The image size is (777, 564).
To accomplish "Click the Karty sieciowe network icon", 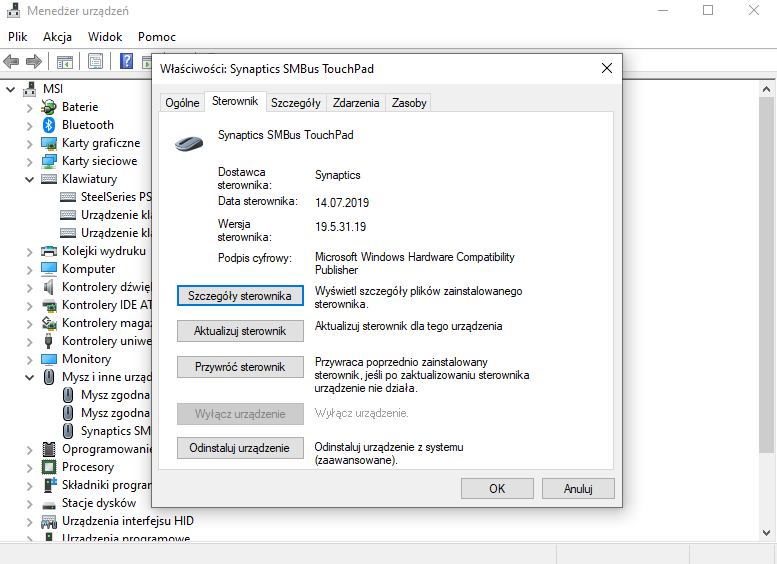I will pyautogui.click(x=49, y=161).
